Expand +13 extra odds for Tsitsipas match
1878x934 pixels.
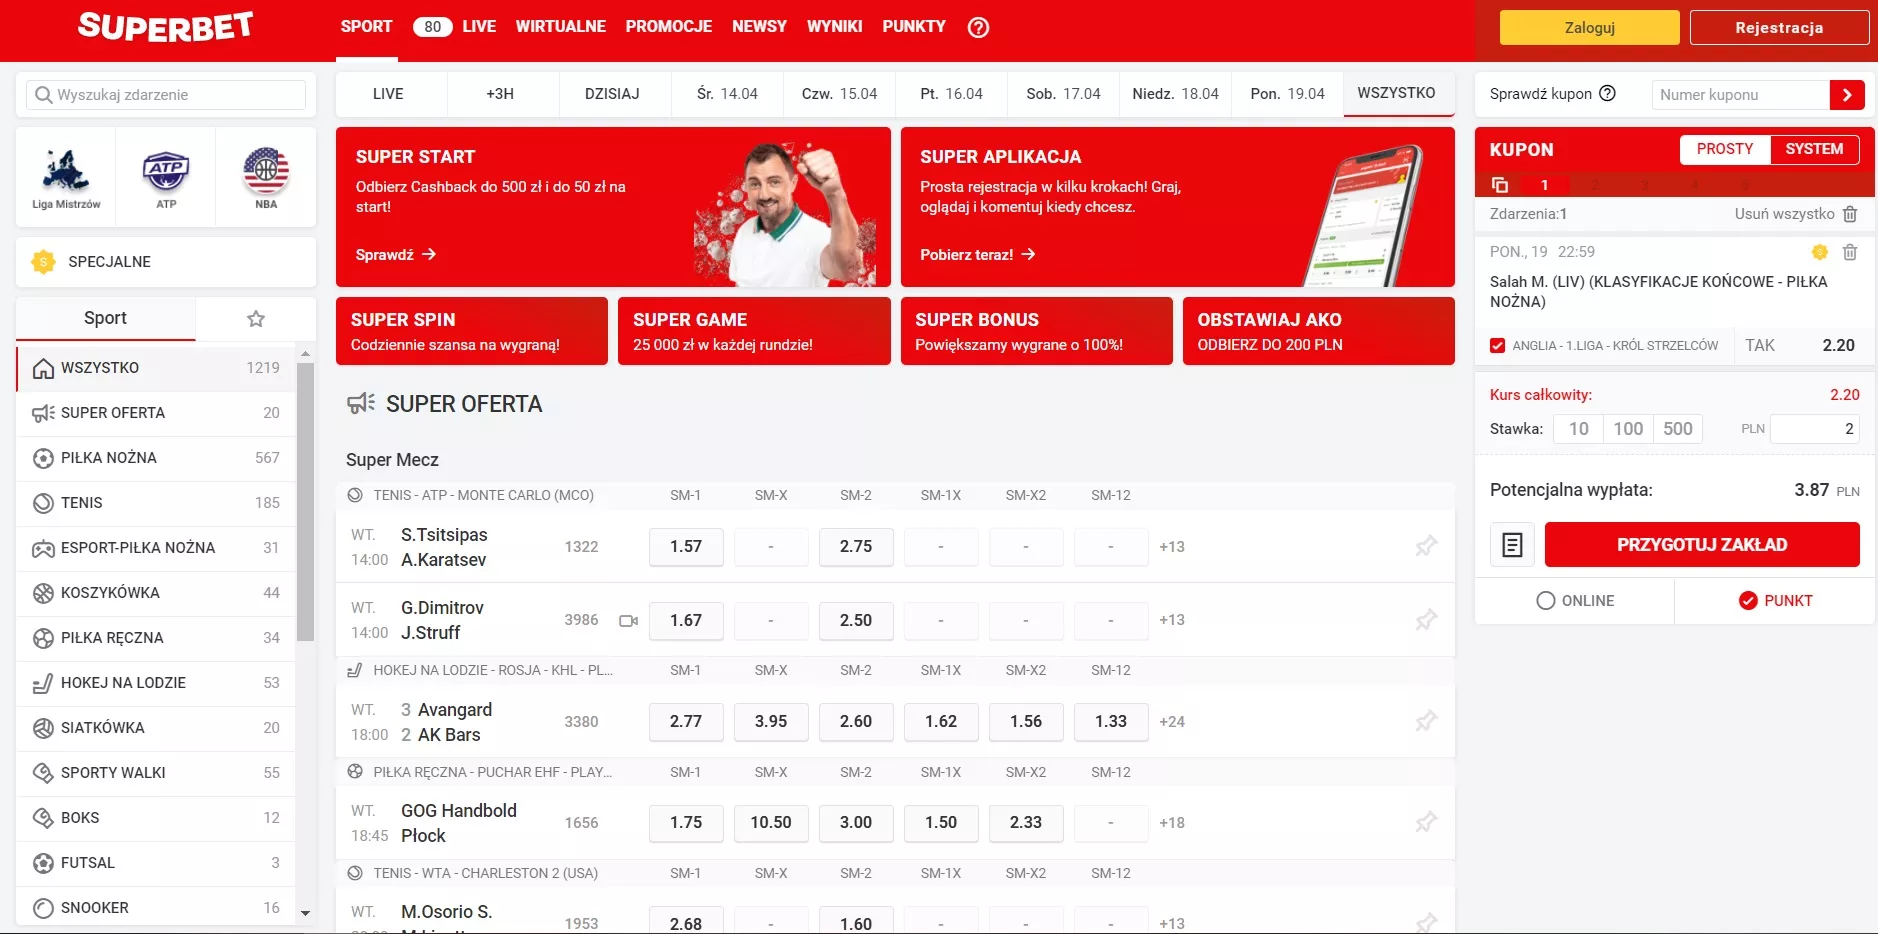[x=1172, y=547]
